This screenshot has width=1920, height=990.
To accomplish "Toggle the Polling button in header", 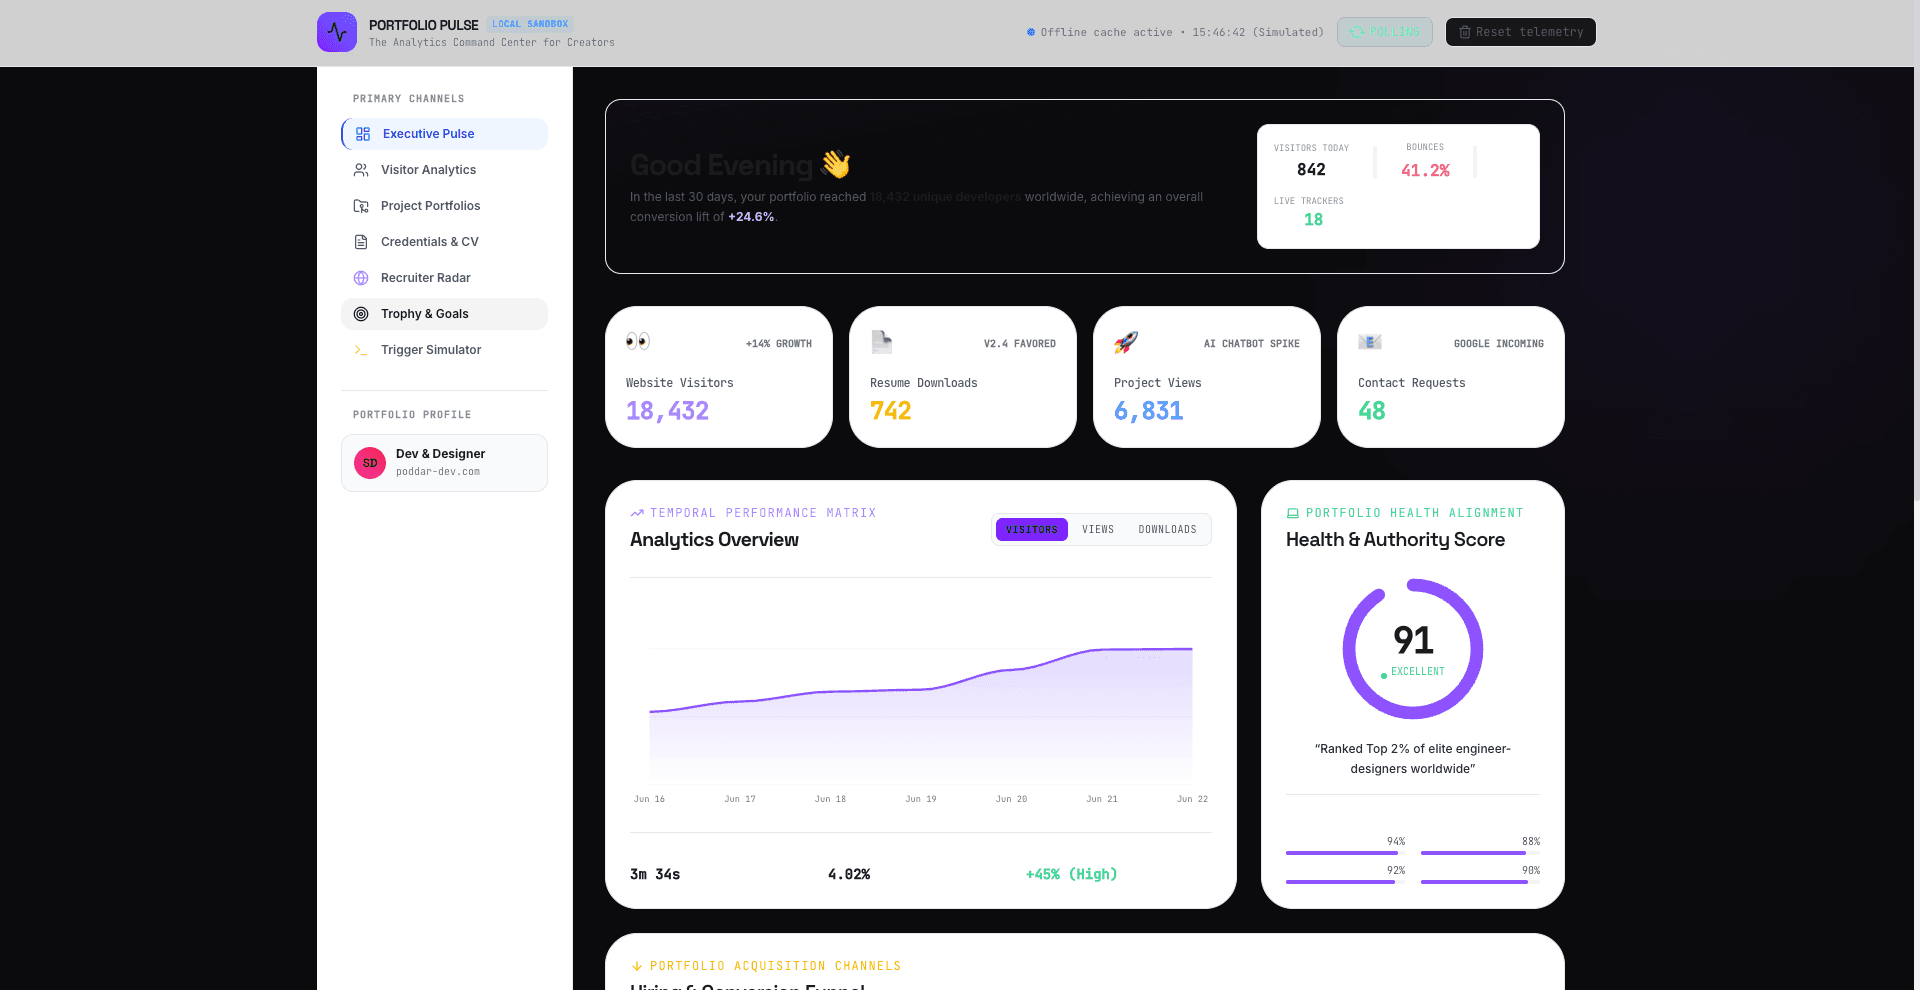I will click(1385, 32).
